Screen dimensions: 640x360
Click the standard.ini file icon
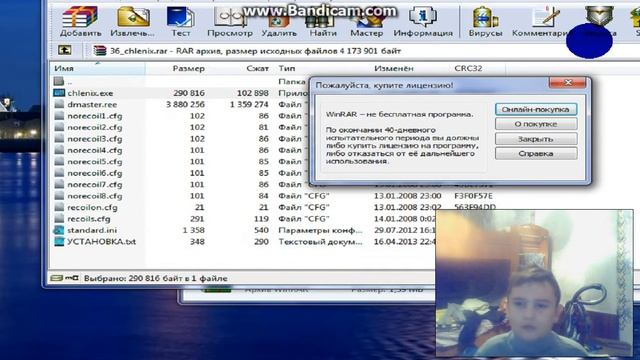coord(59,230)
